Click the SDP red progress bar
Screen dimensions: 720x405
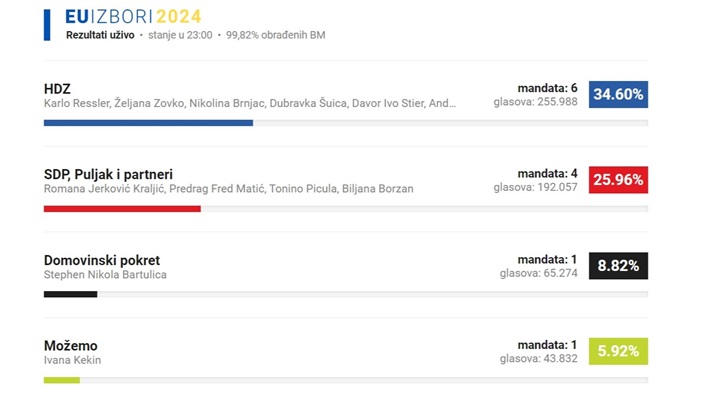122,209
